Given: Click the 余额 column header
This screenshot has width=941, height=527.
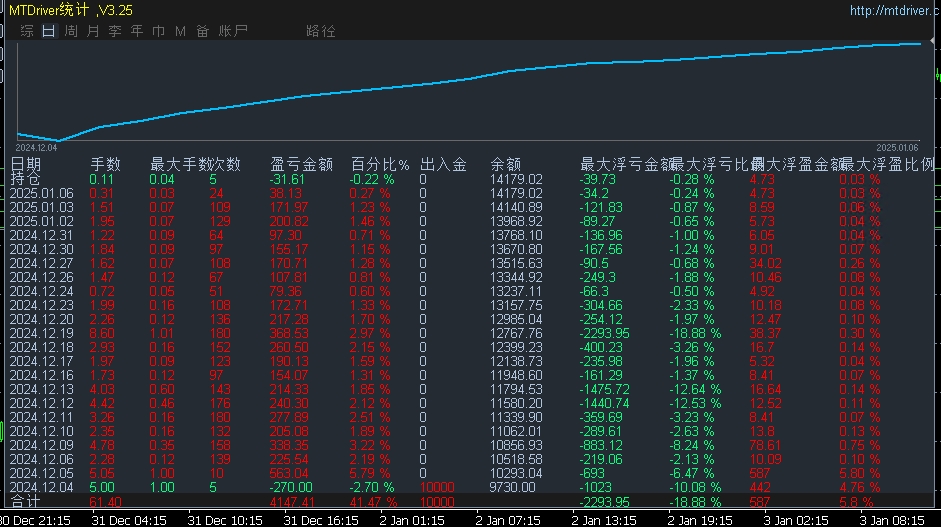Looking at the screenshot, I should (505, 164).
